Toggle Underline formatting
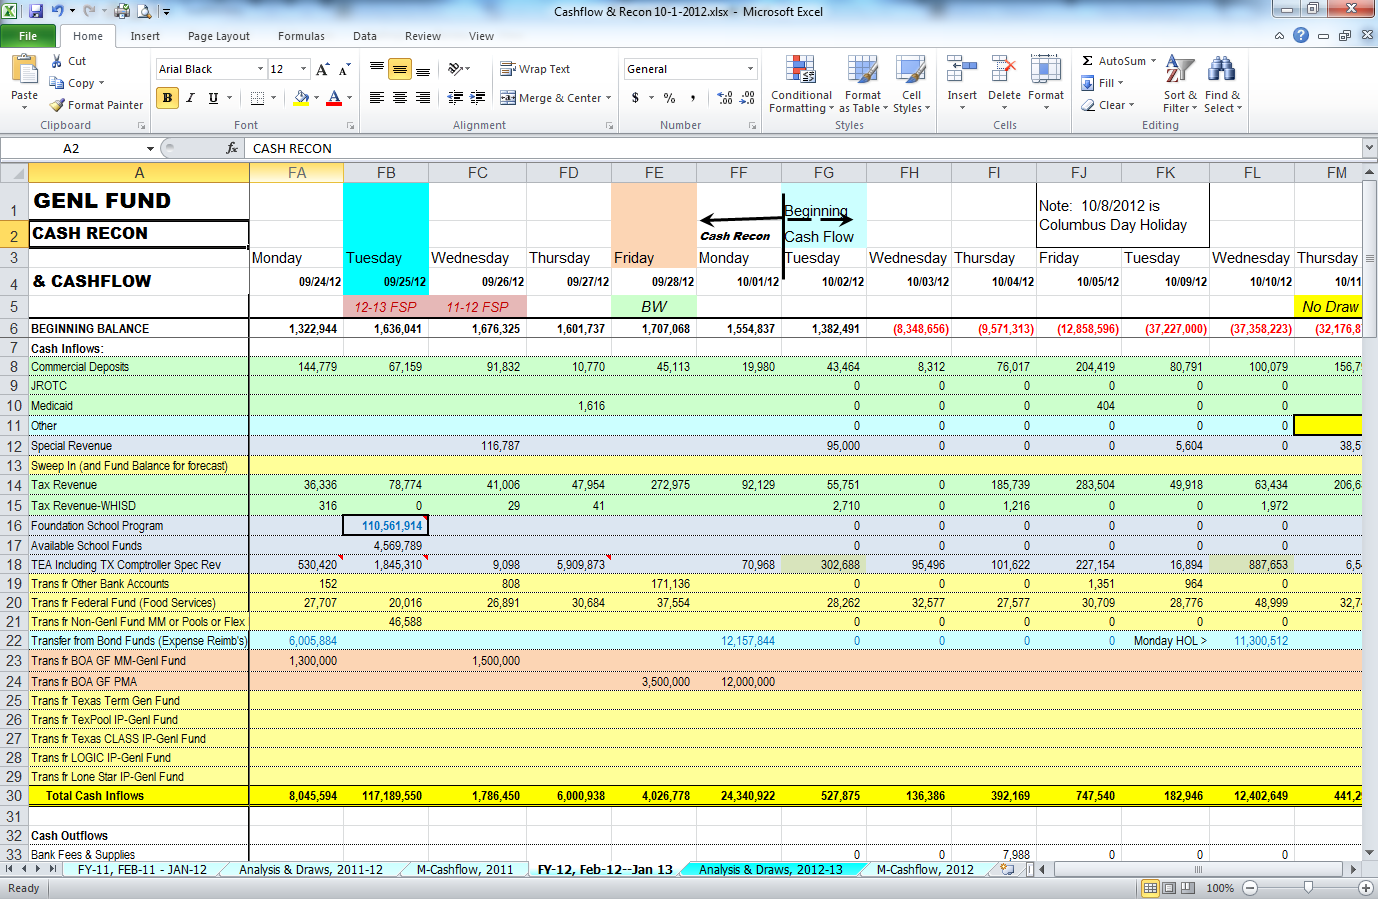Viewport: 1378px width, 900px height. [213, 98]
